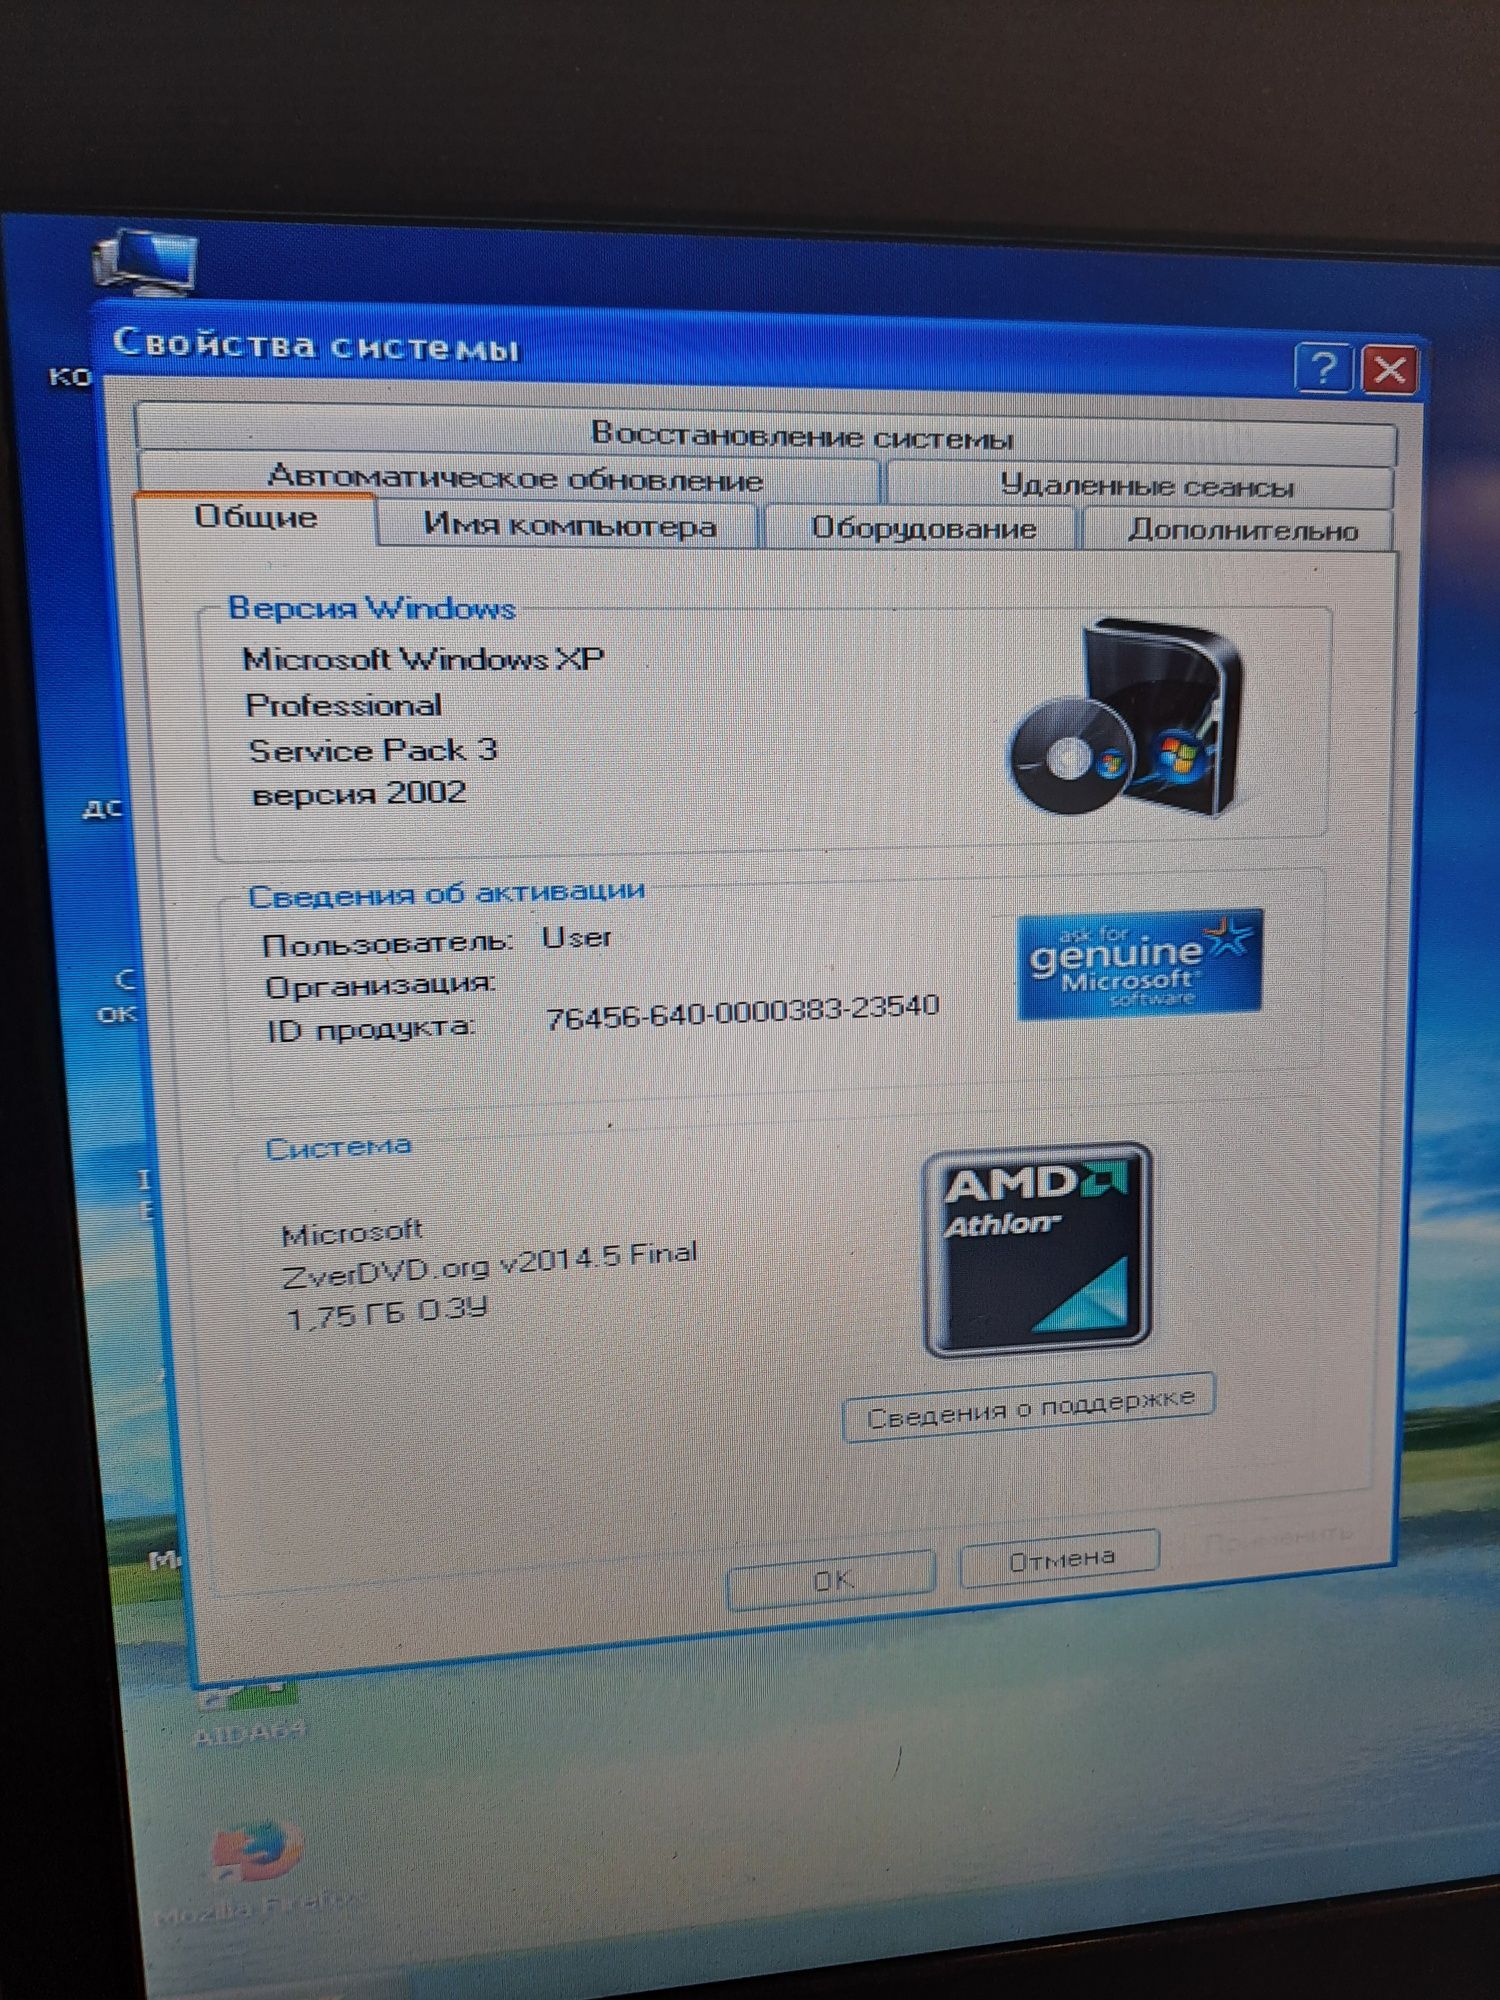Open the Mozilla Firefox desktop shortcut

pos(257,1872)
